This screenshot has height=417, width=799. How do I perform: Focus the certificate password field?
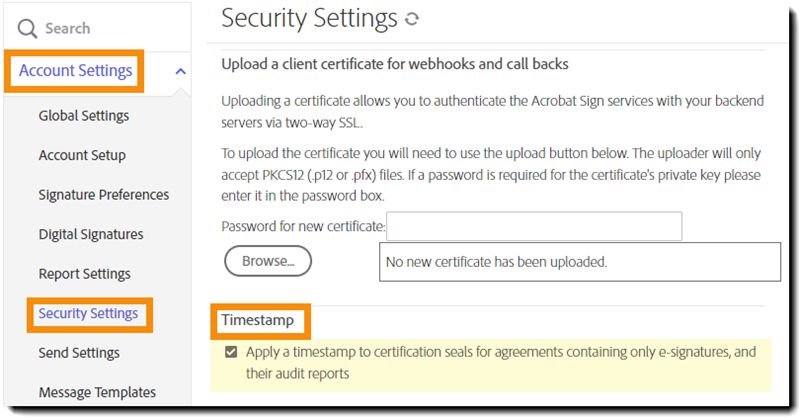[534, 226]
